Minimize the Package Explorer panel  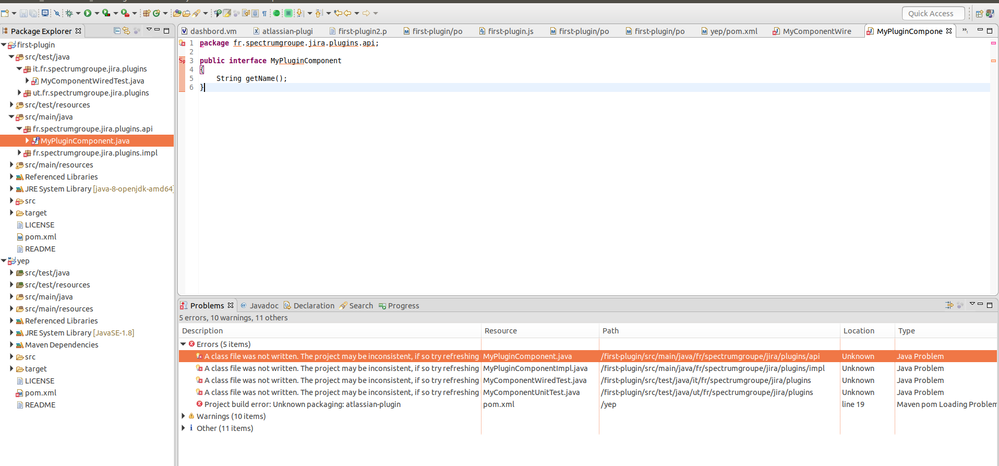157,29
